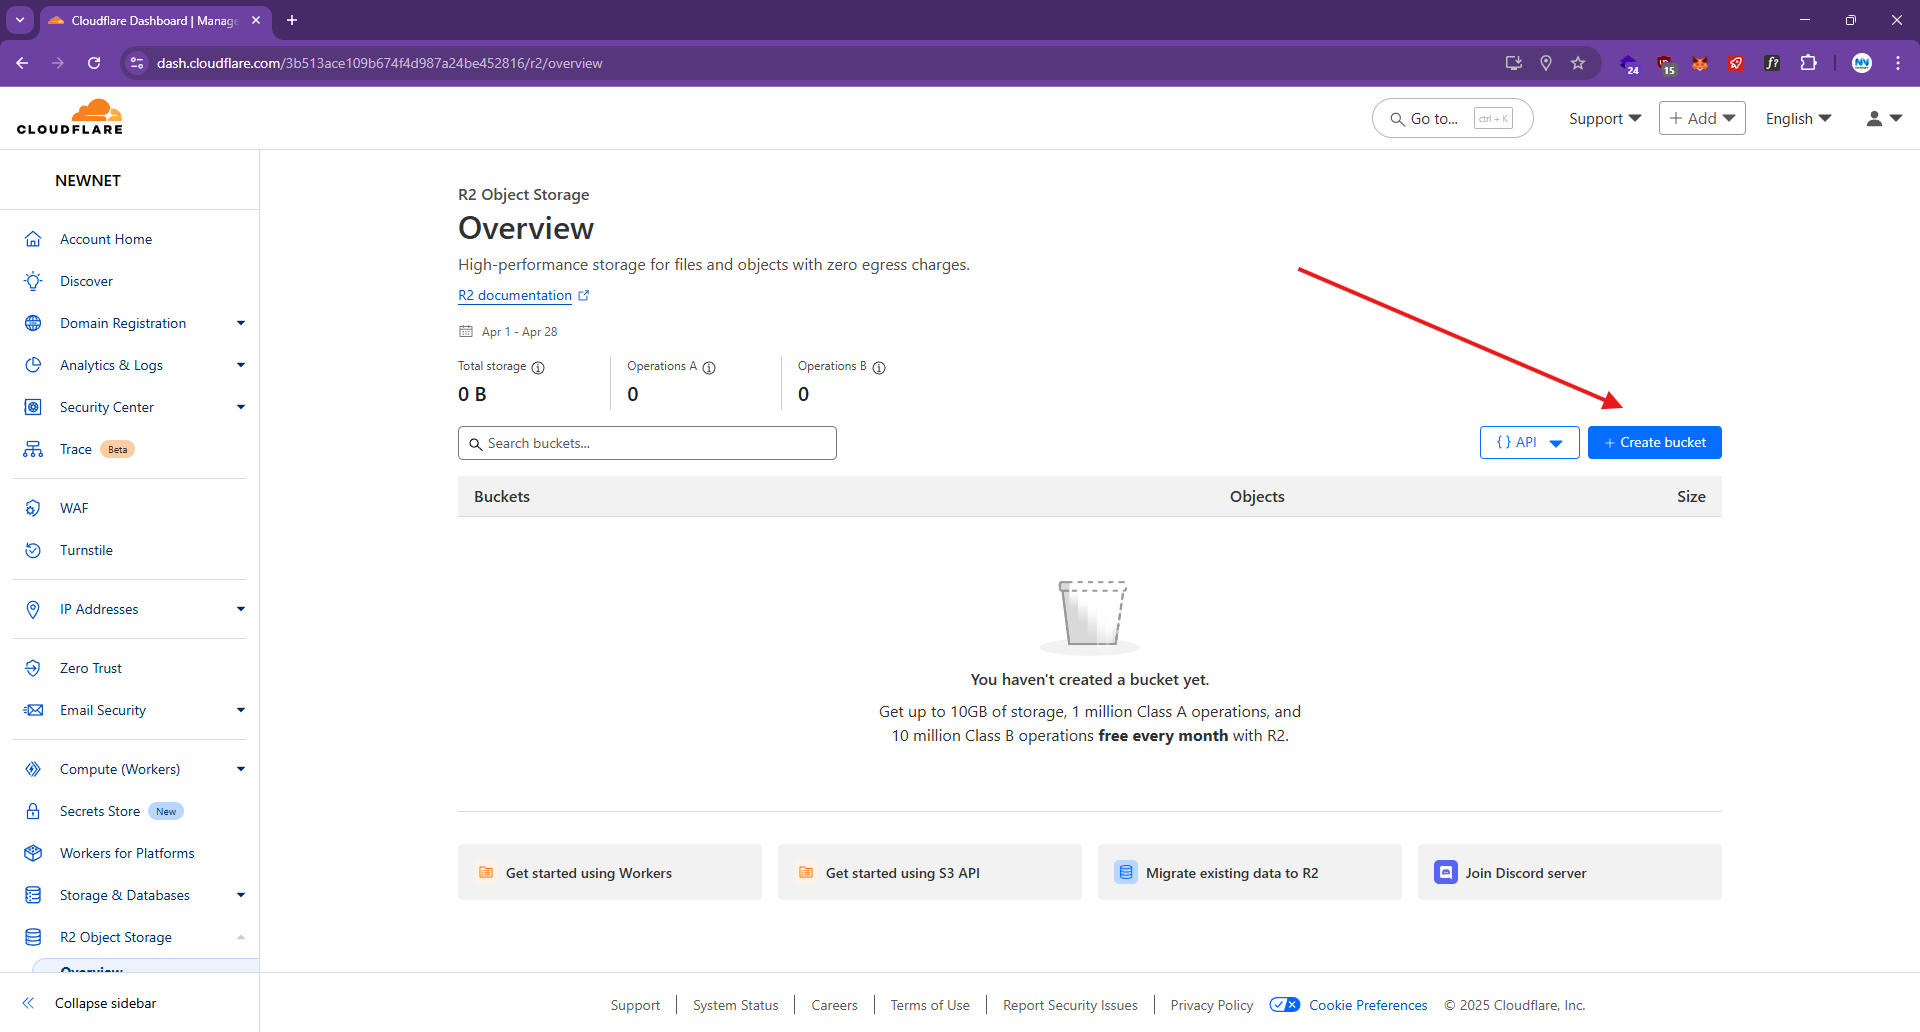The image size is (1920, 1032).
Task: Click the Domain Registration globe icon
Action: (x=33, y=323)
